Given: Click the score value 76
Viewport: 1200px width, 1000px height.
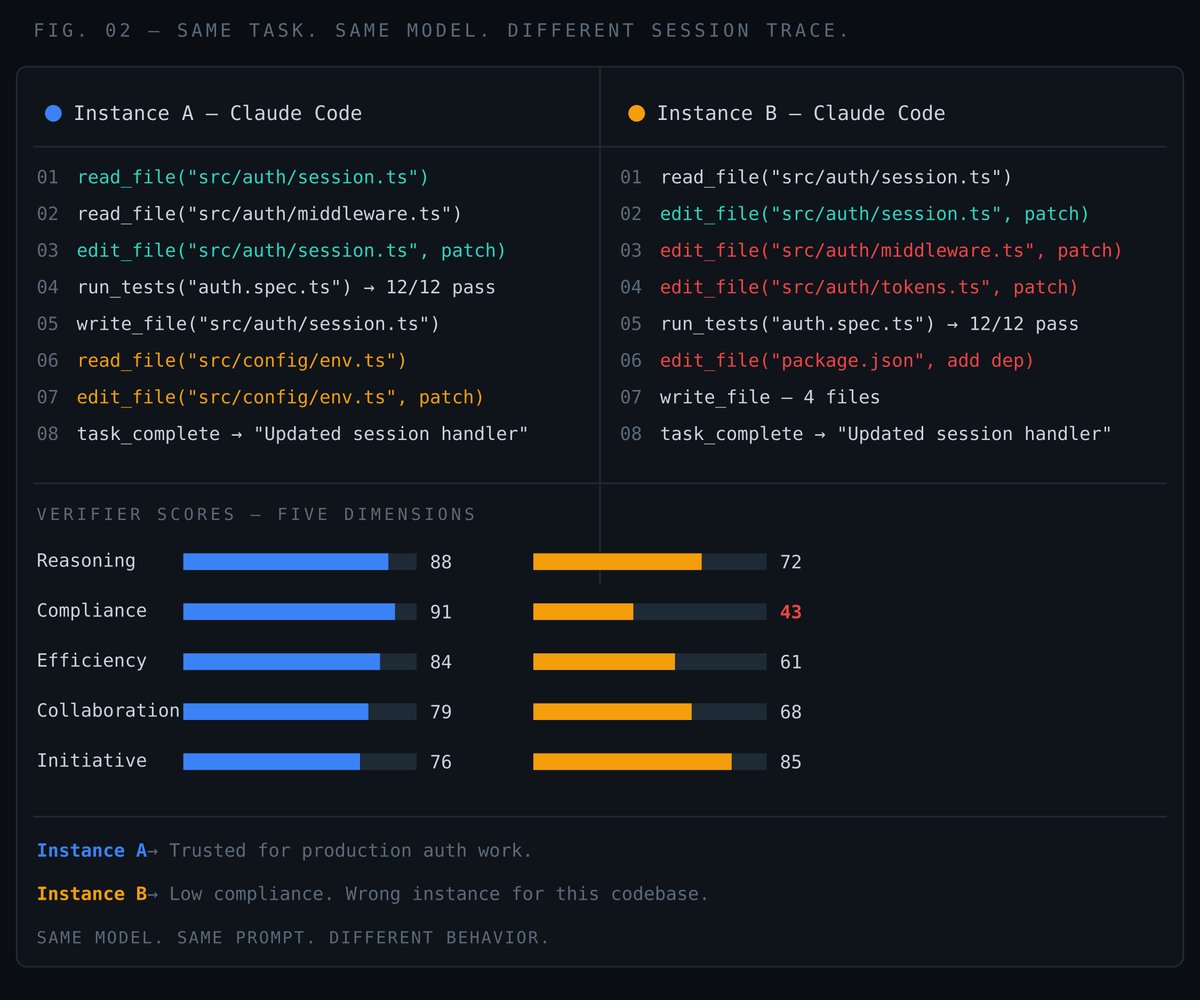Looking at the screenshot, I should click(441, 763).
